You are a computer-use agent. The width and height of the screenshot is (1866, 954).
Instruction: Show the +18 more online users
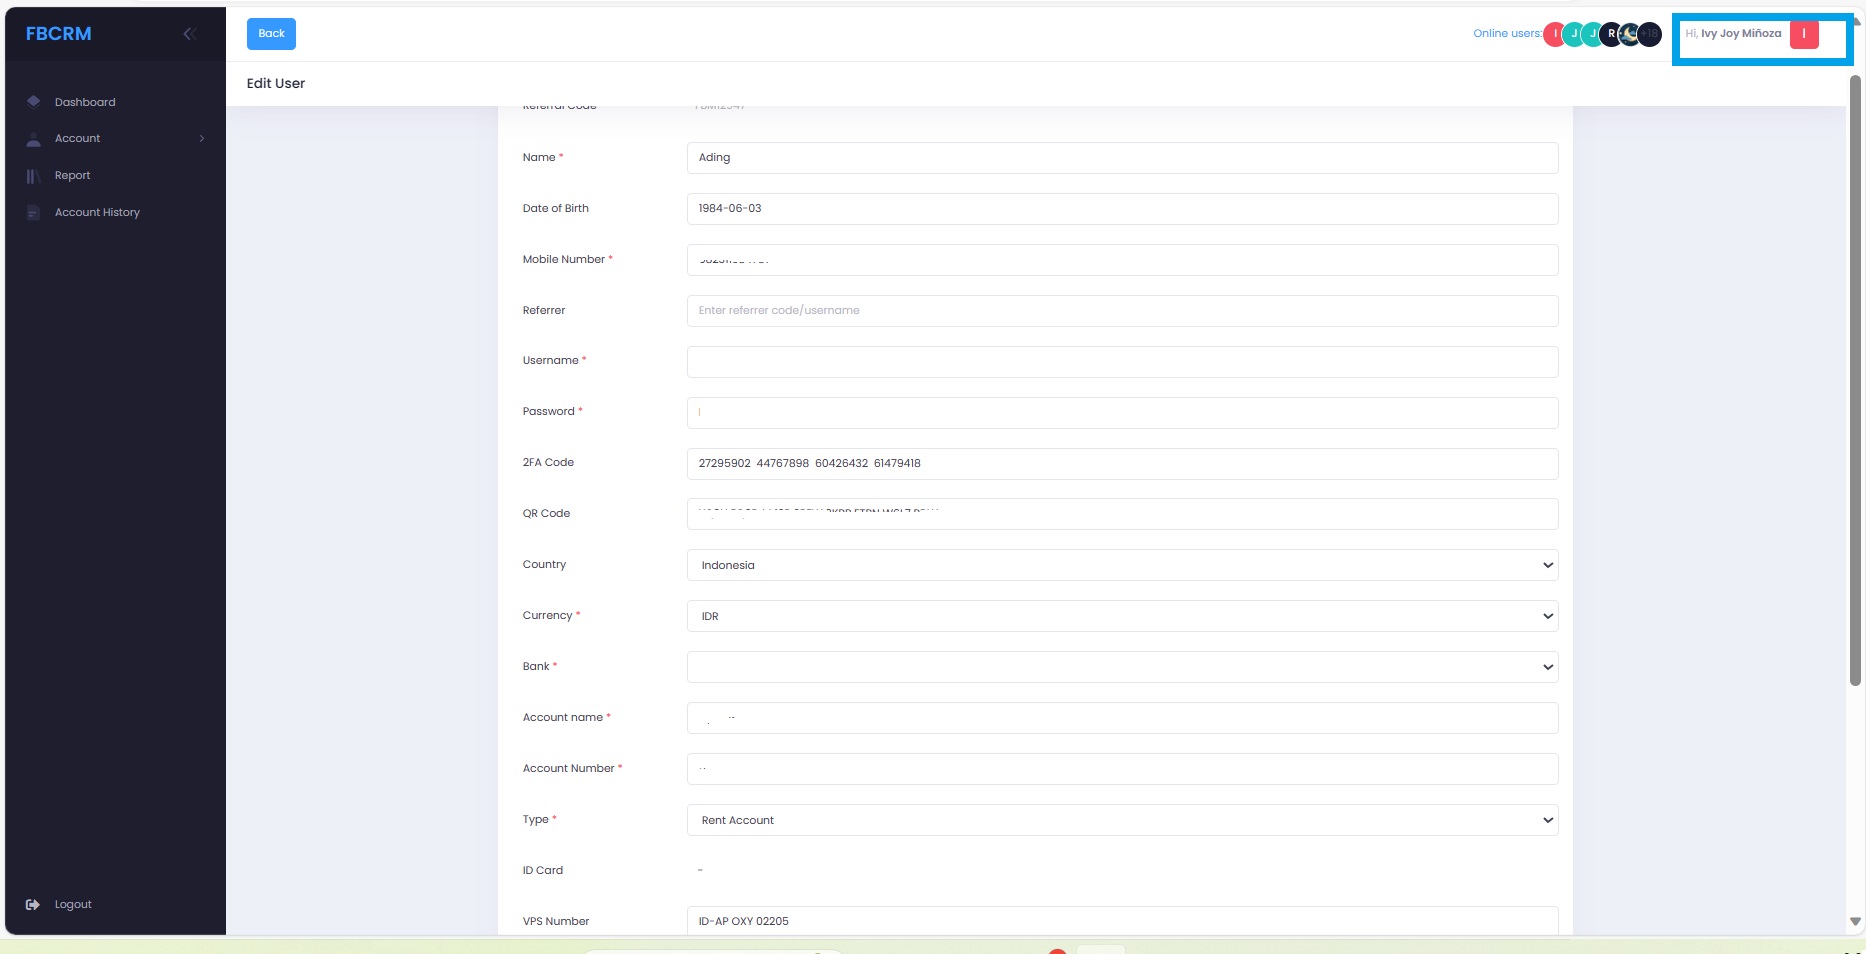(1650, 34)
